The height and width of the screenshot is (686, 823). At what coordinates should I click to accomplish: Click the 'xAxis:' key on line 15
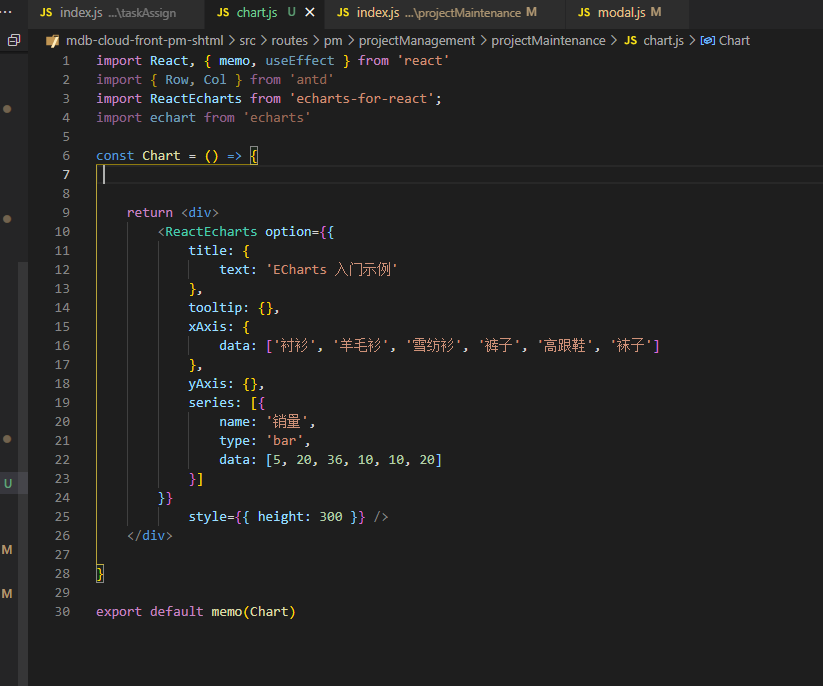point(211,326)
